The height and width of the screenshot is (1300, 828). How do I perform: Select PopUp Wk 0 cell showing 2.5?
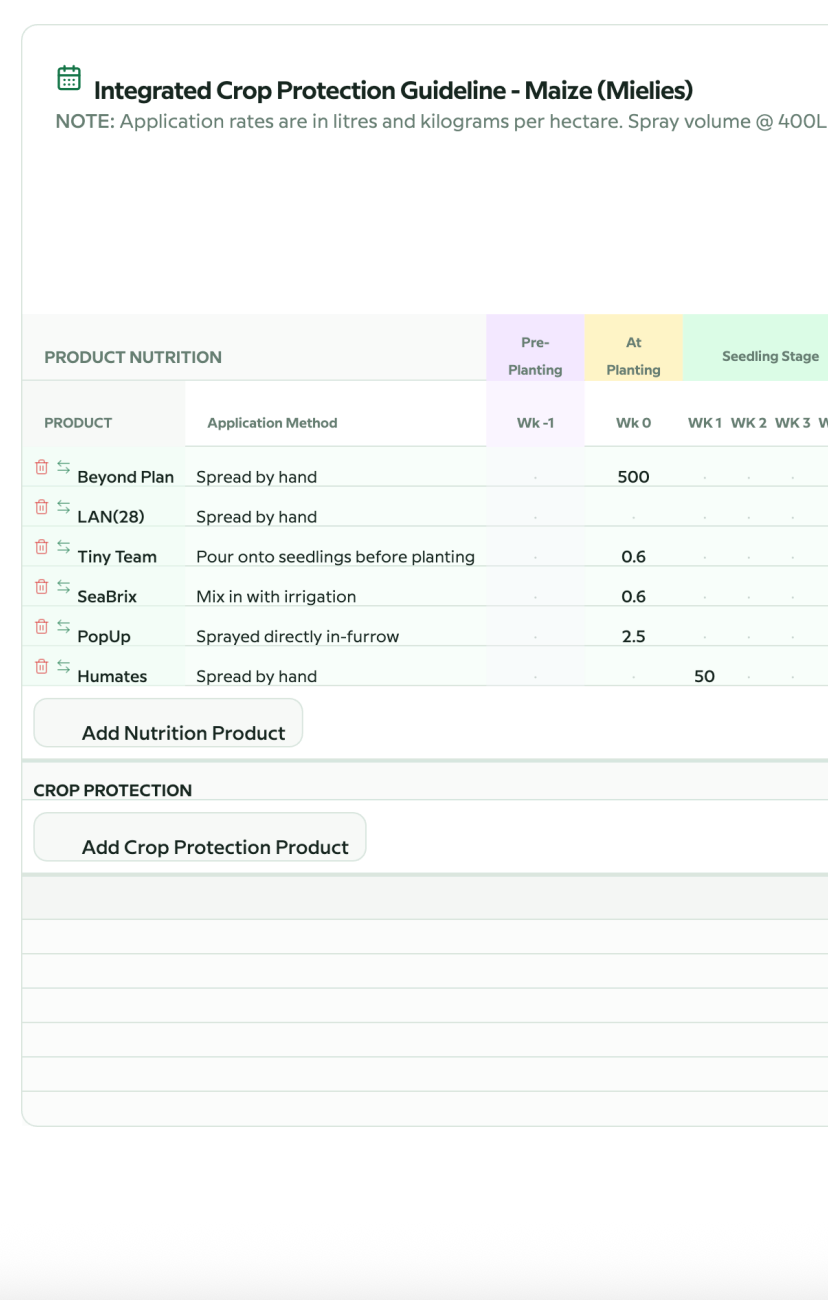634,636
